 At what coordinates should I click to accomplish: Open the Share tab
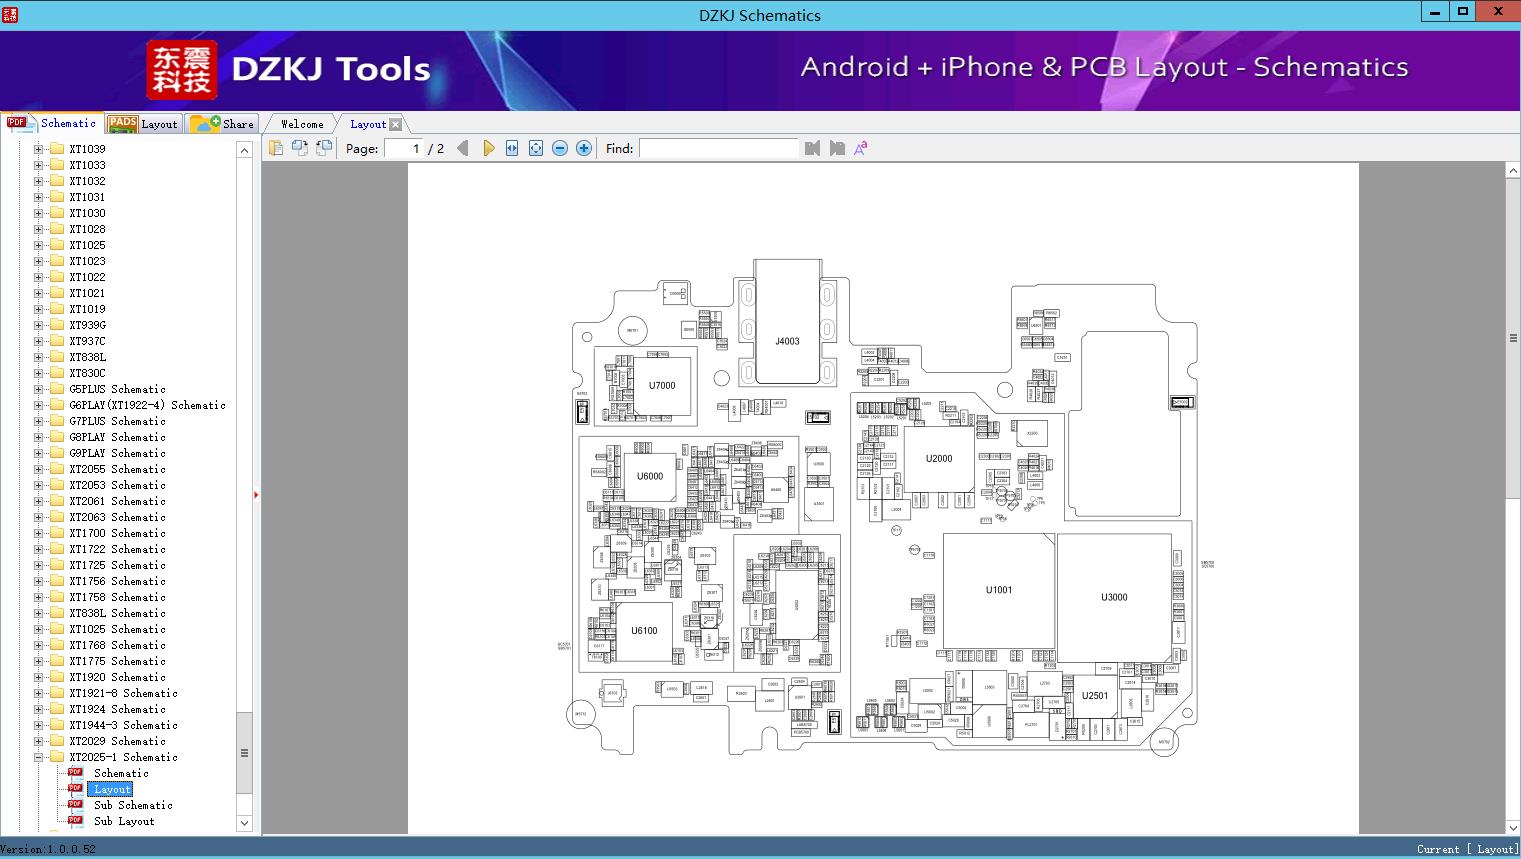223,124
